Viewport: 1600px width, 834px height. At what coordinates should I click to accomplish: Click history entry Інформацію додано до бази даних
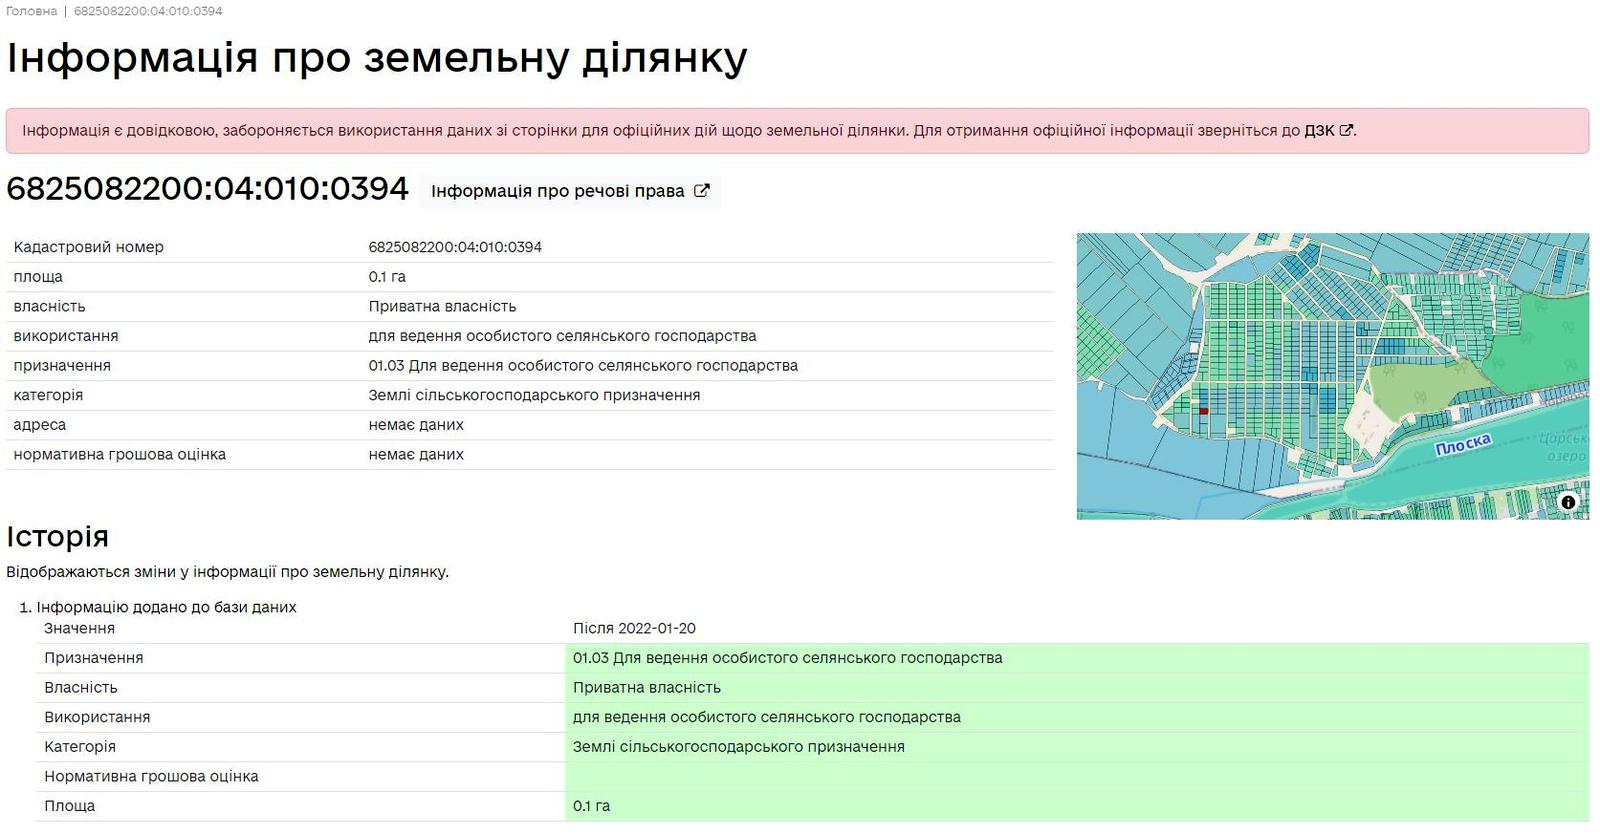(x=166, y=607)
